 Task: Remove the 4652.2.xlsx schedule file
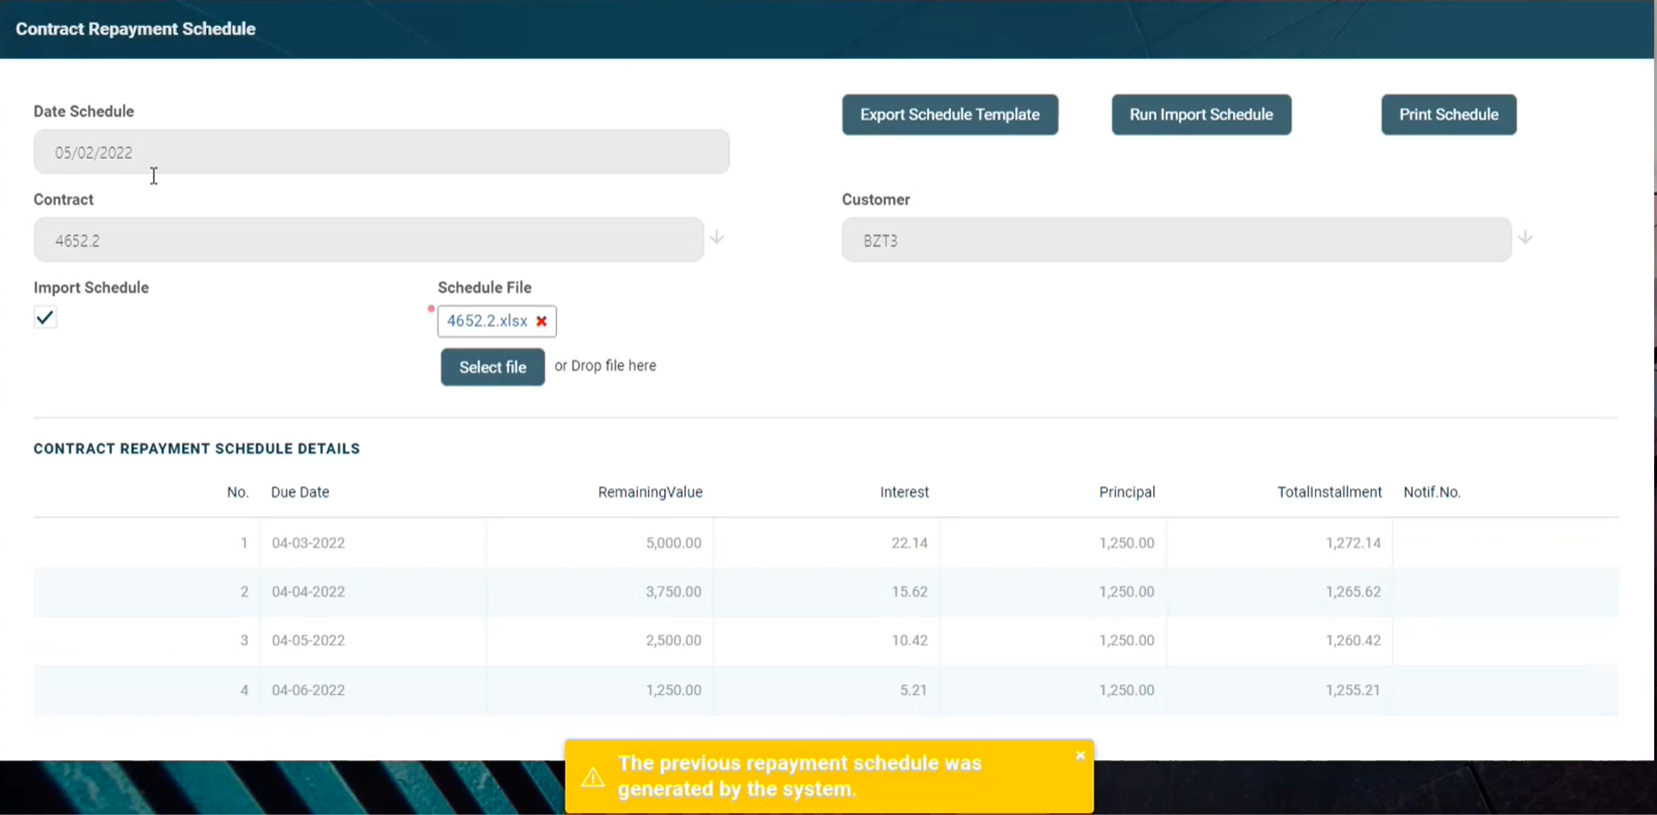(541, 321)
